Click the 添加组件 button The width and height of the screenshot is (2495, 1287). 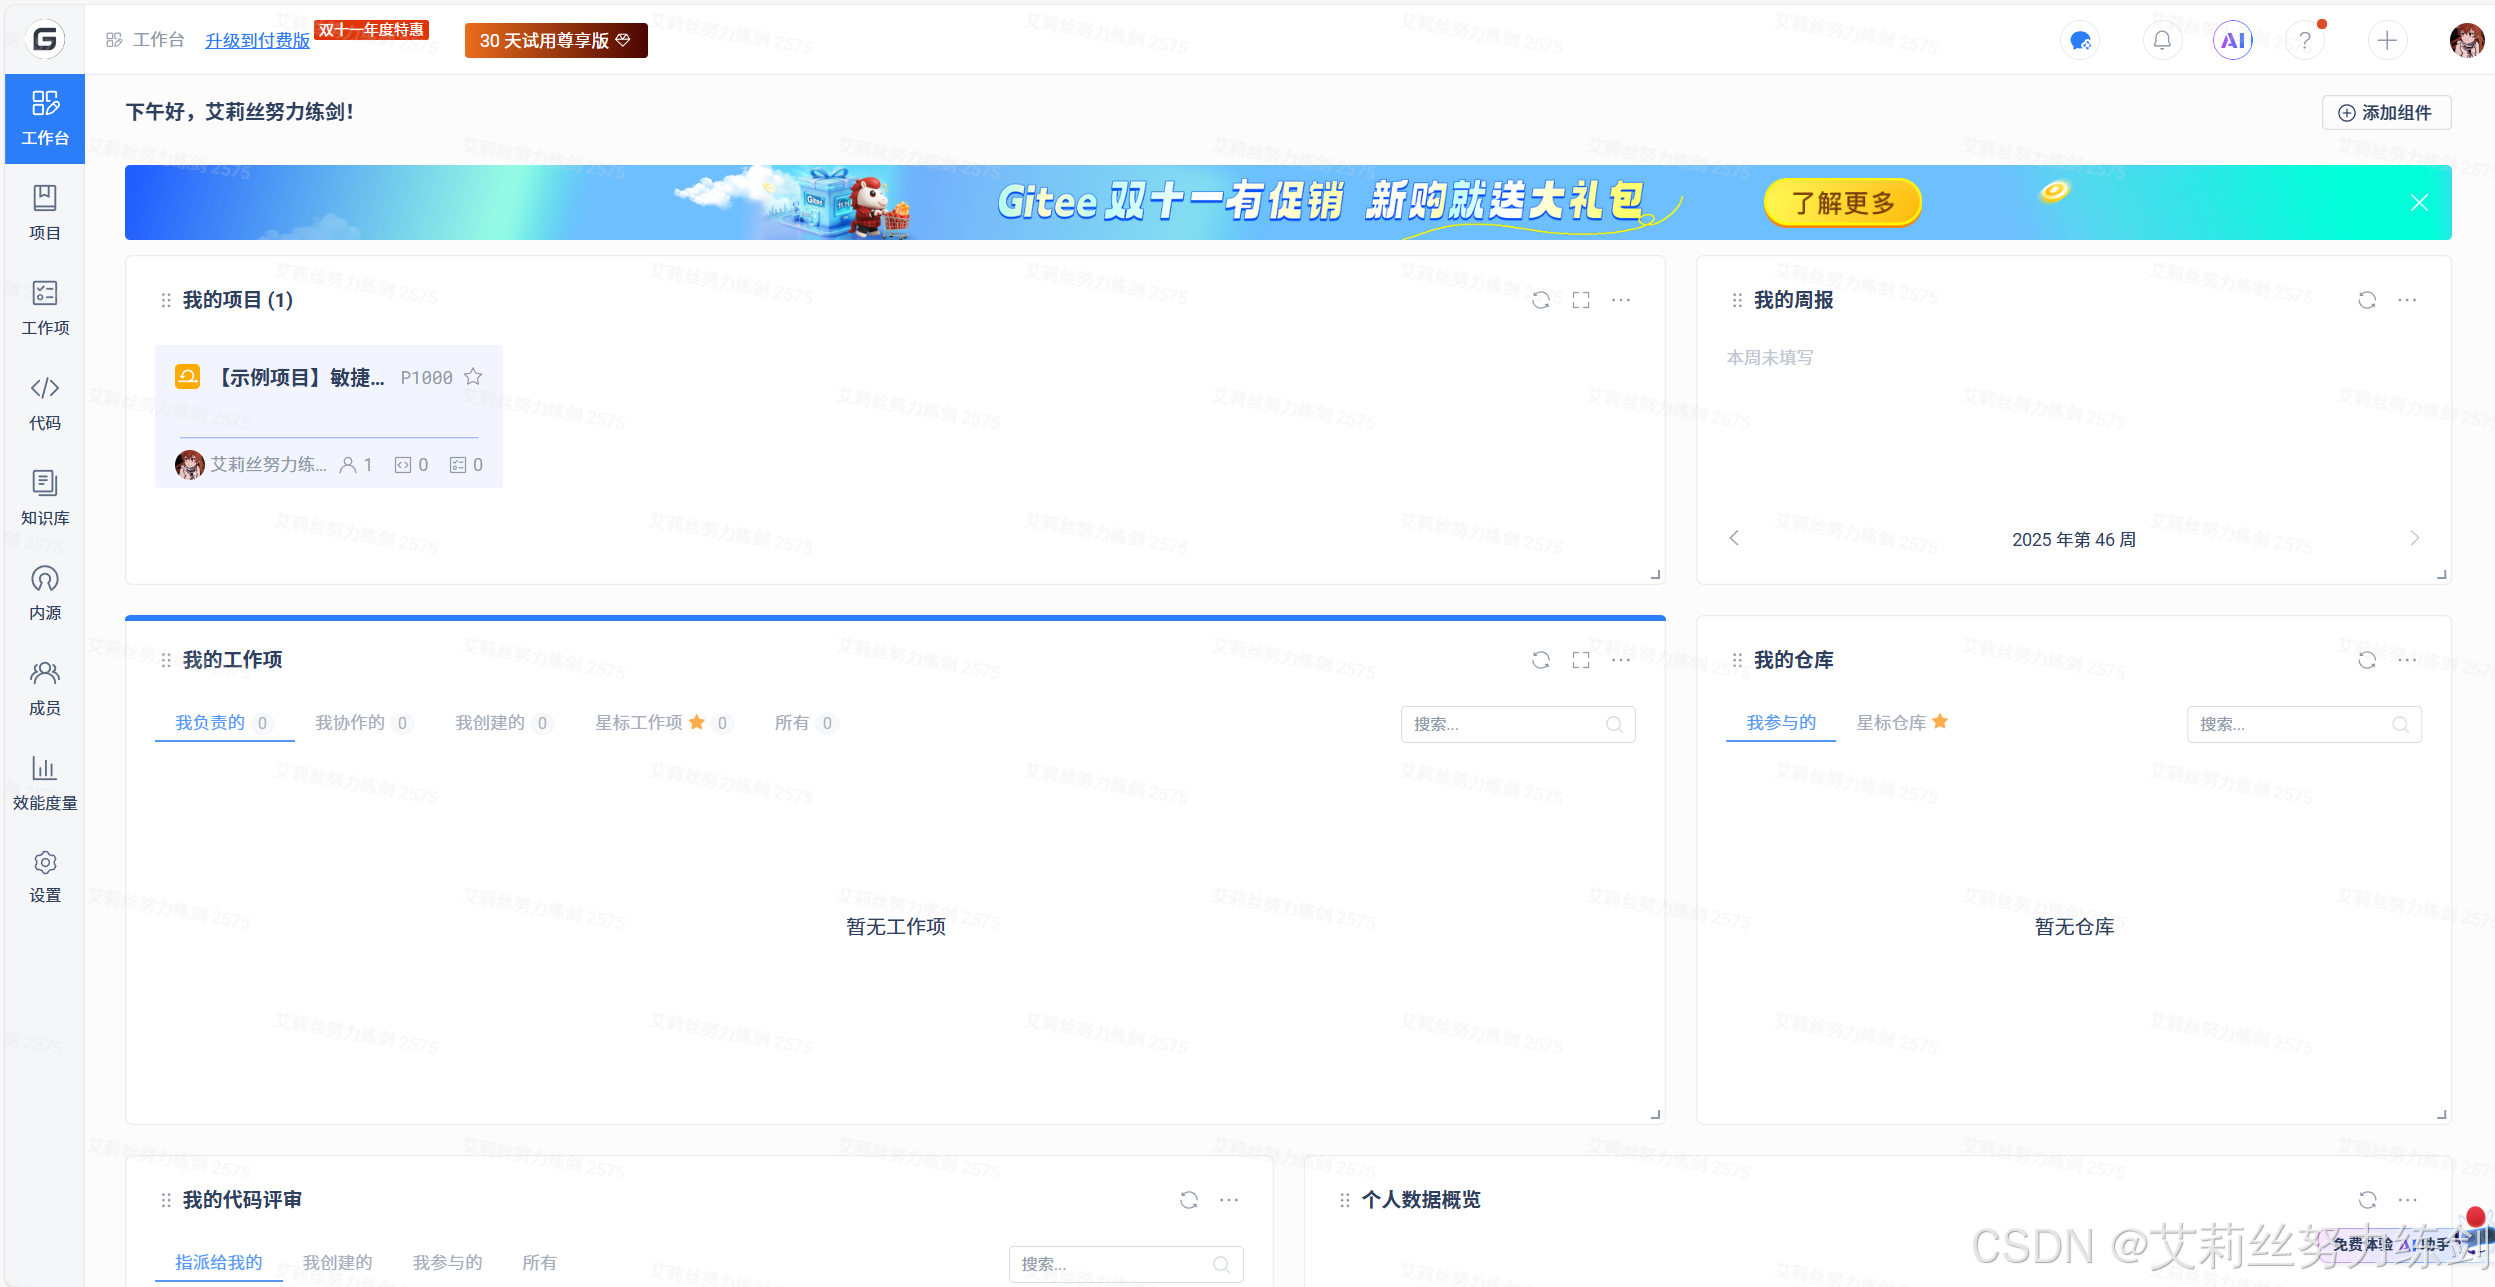coord(2385,113)
